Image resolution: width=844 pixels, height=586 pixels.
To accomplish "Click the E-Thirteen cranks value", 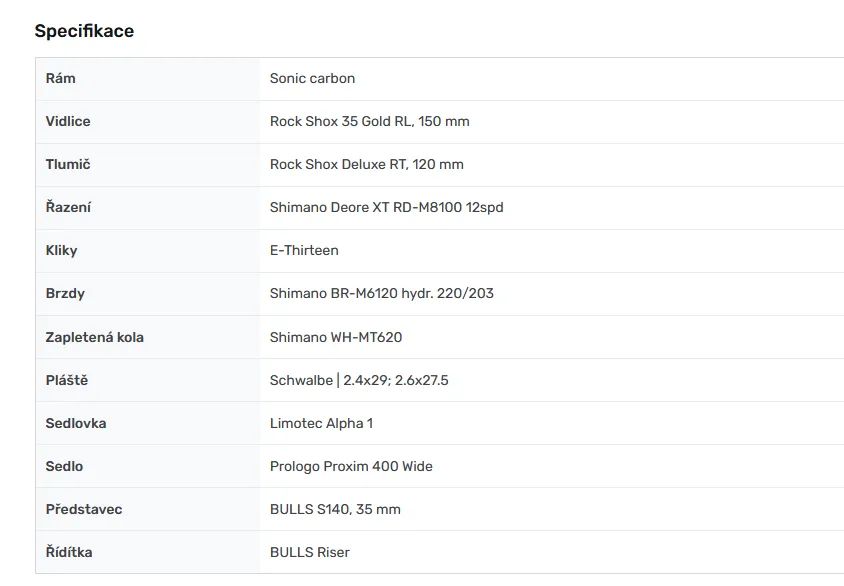I will click(x=304, y=250).
